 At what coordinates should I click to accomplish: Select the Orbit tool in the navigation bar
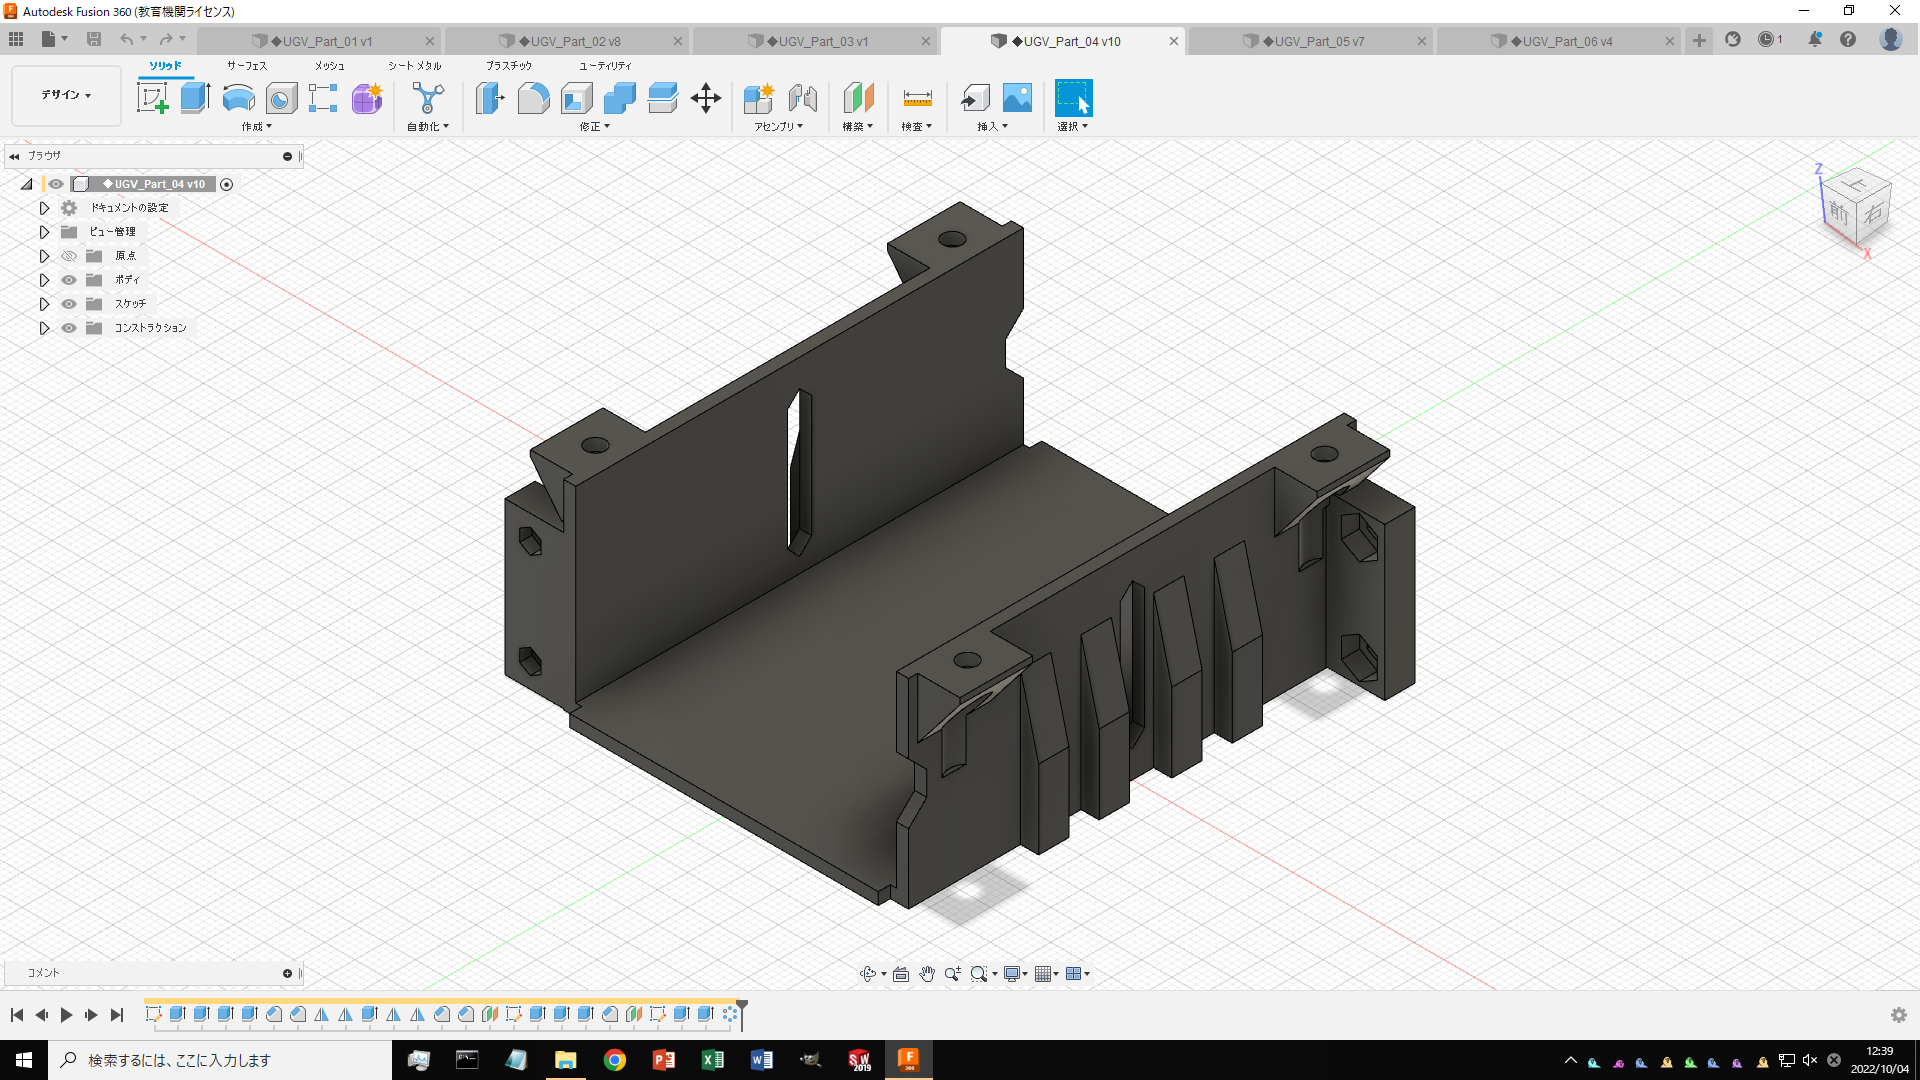(869, 973)
